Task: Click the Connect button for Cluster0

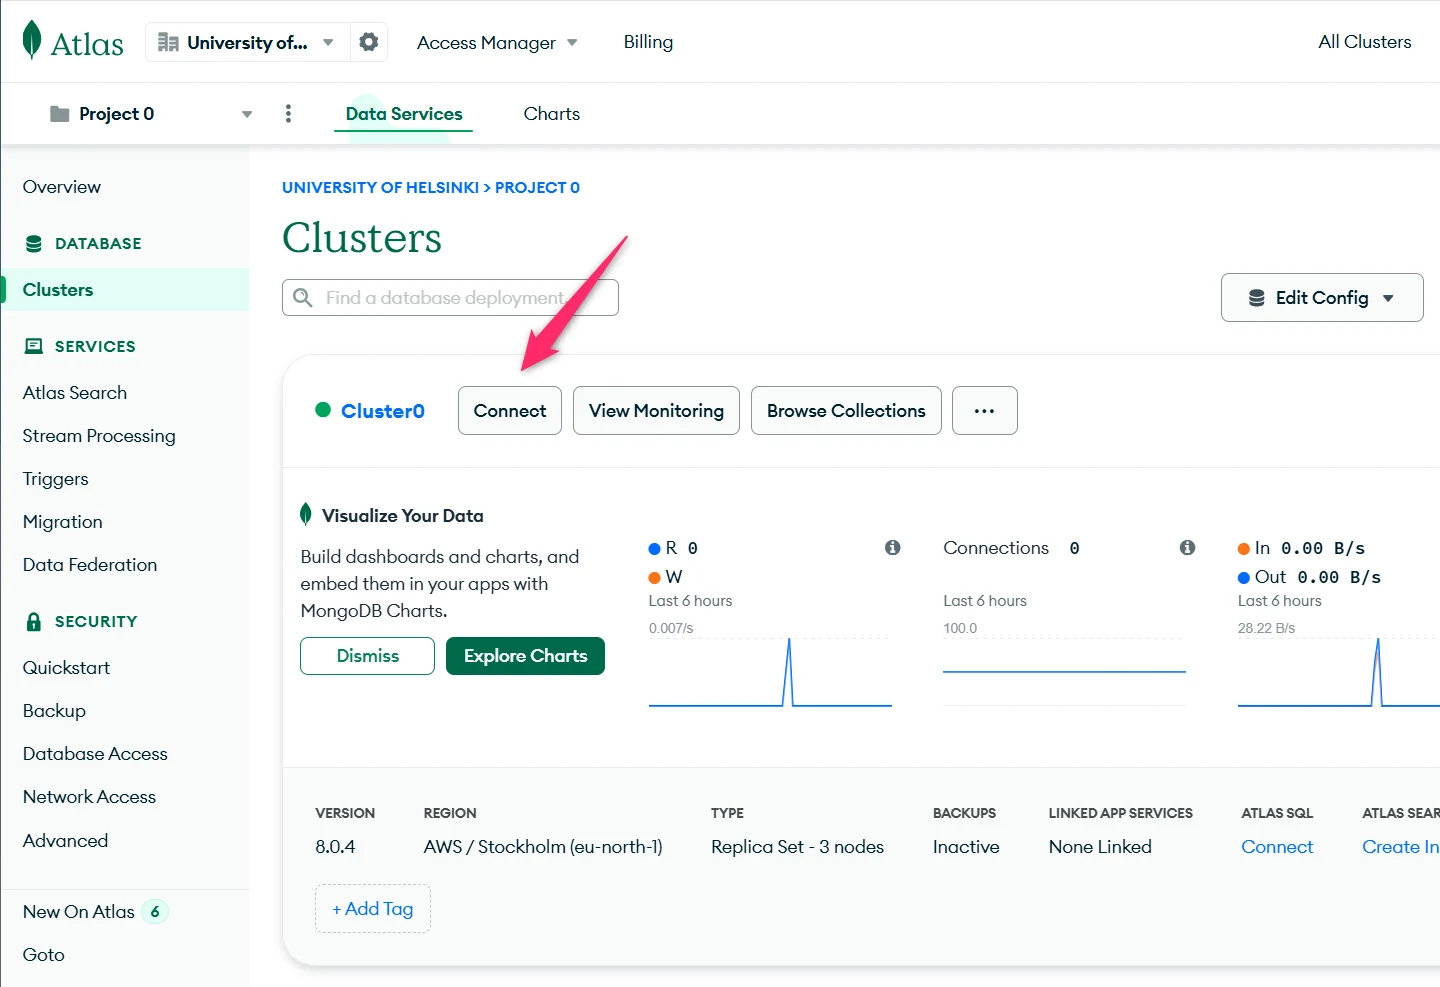Action: coord(510,411)
